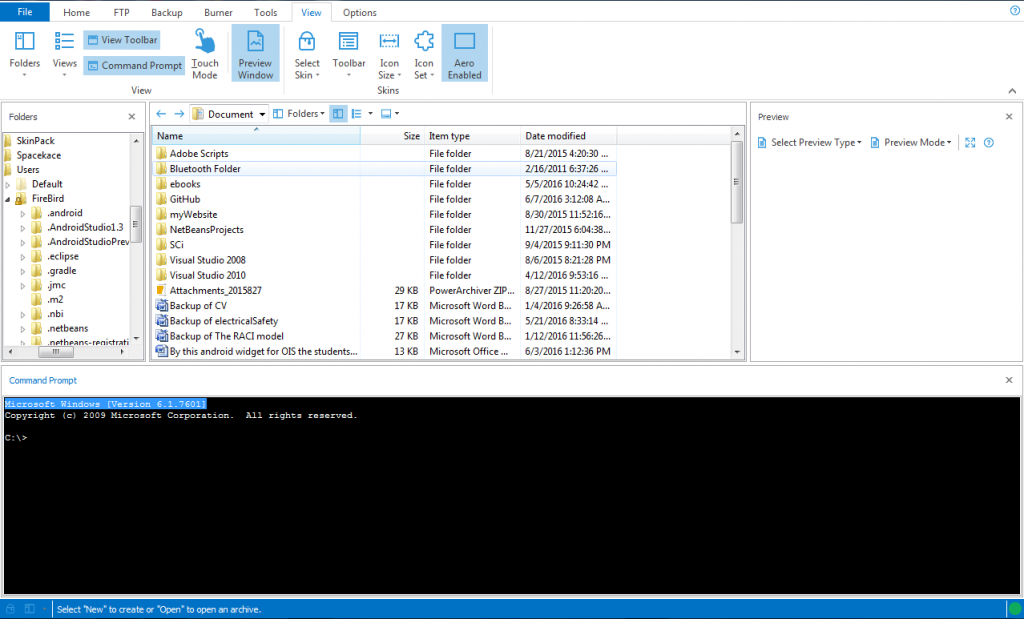Navigate forward with right arrow
1024x619 pixels.
coord(179,114)
